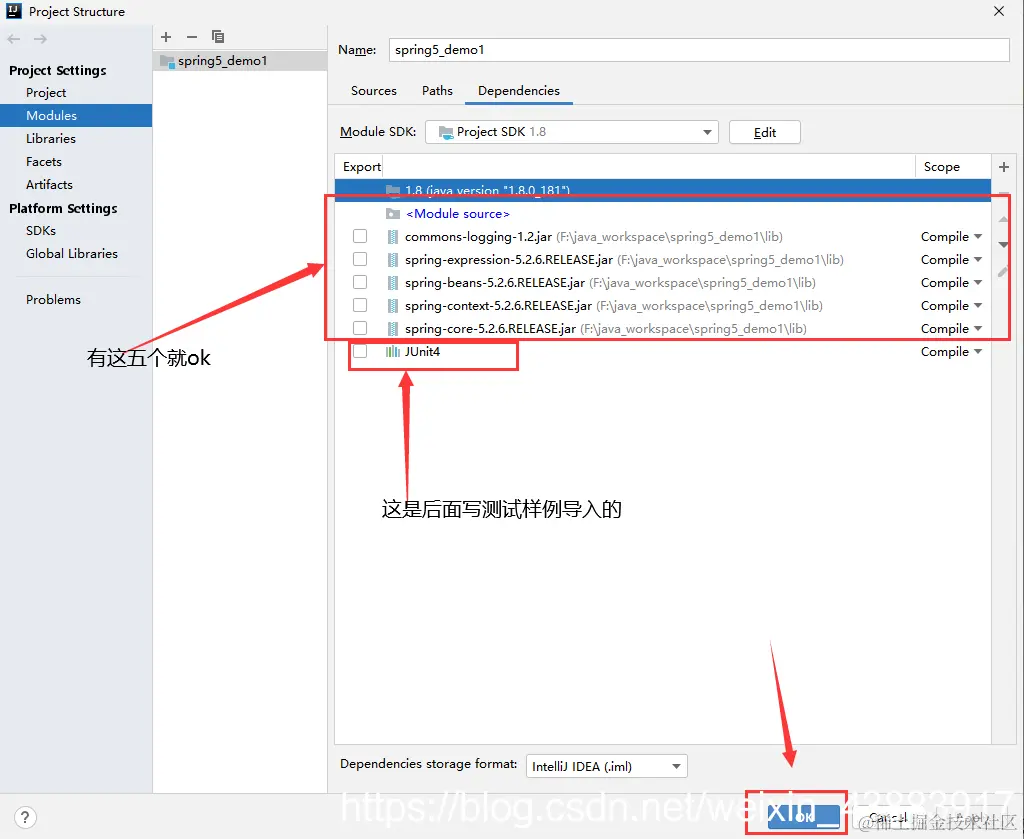Move the dependency down with the arrow icon
The height and width of the screenshot is (839, 1024).
[x=1003, y=245]
